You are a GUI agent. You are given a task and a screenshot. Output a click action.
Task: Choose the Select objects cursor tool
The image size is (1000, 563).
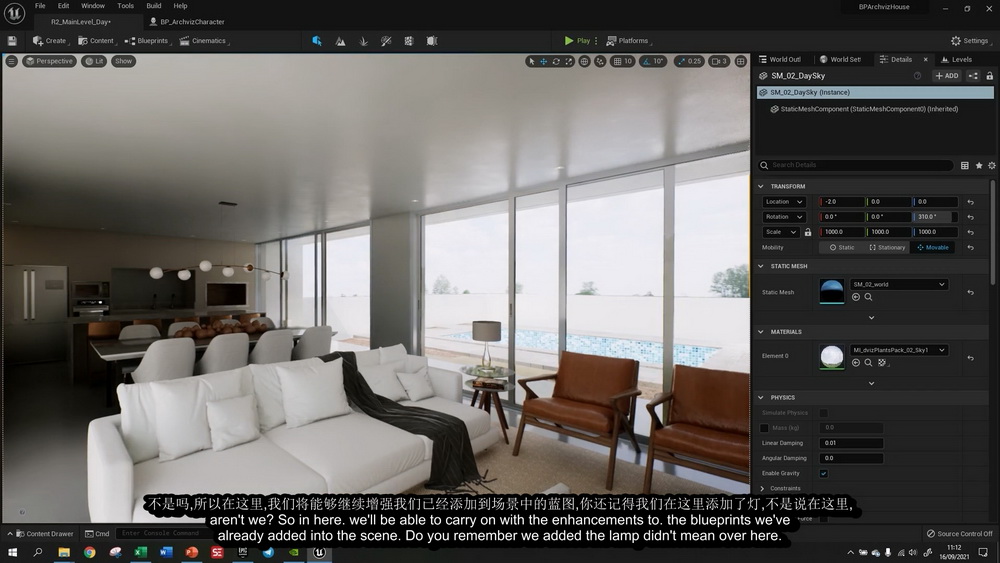531,61
